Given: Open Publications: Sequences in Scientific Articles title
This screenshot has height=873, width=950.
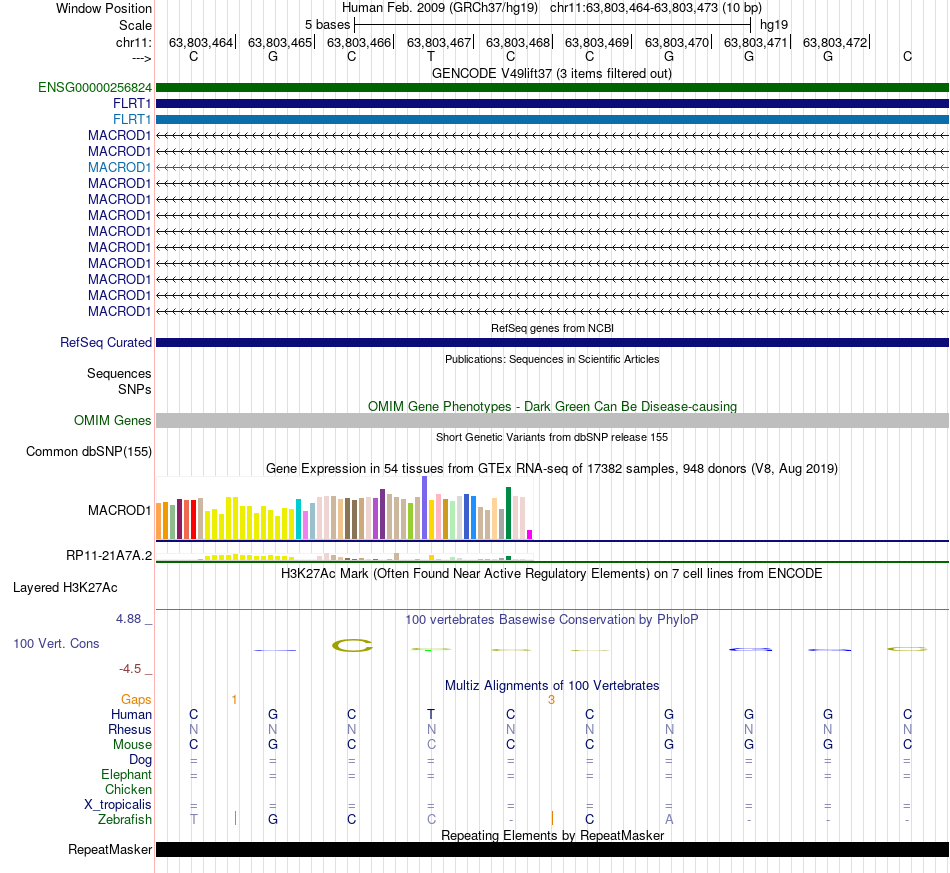Looking at the screenshot, I should [552, 359].
